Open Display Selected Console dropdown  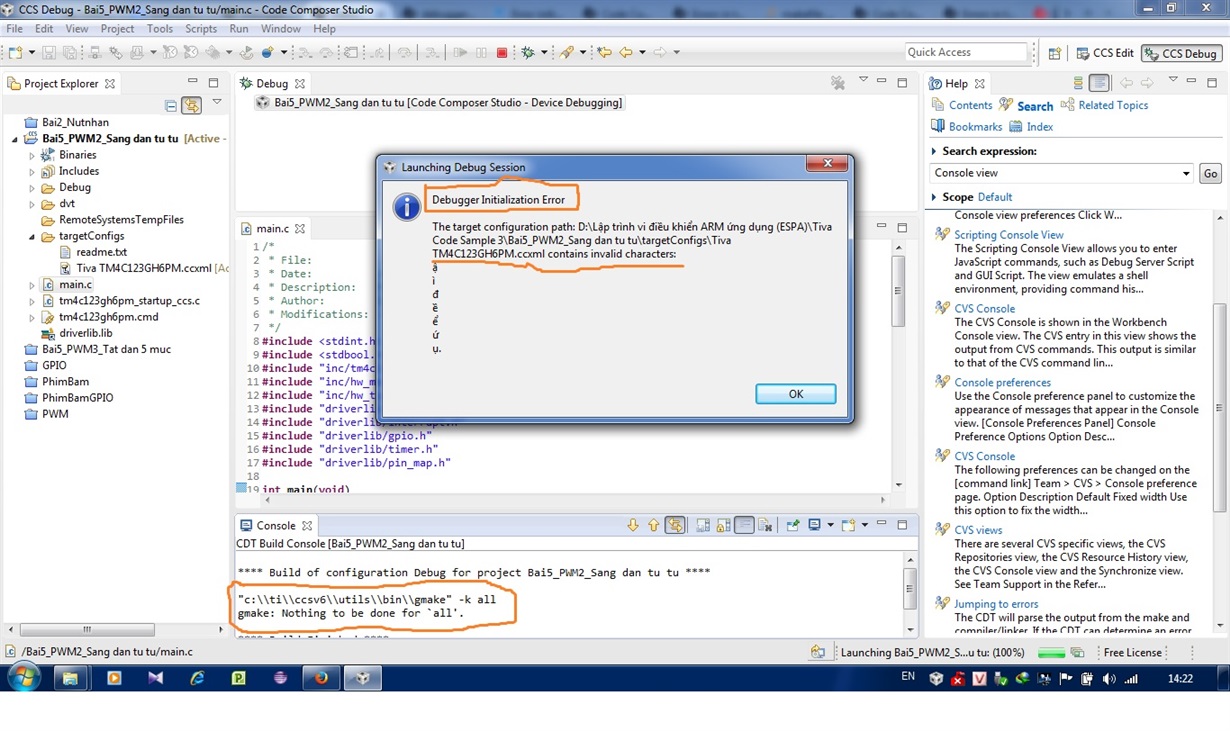(830, 525)
